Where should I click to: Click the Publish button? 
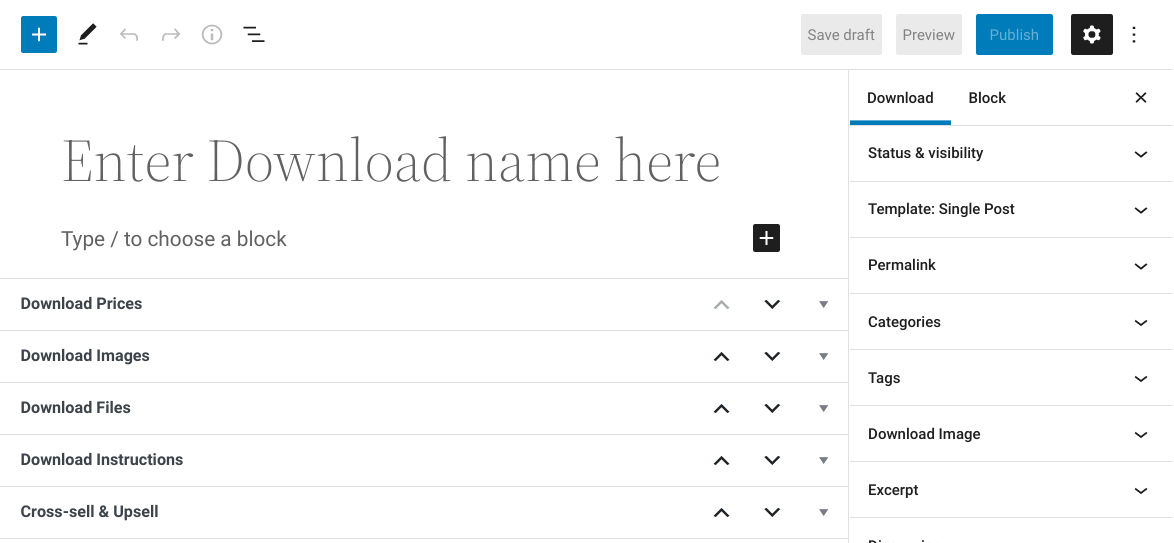[x=1014, y=35]
